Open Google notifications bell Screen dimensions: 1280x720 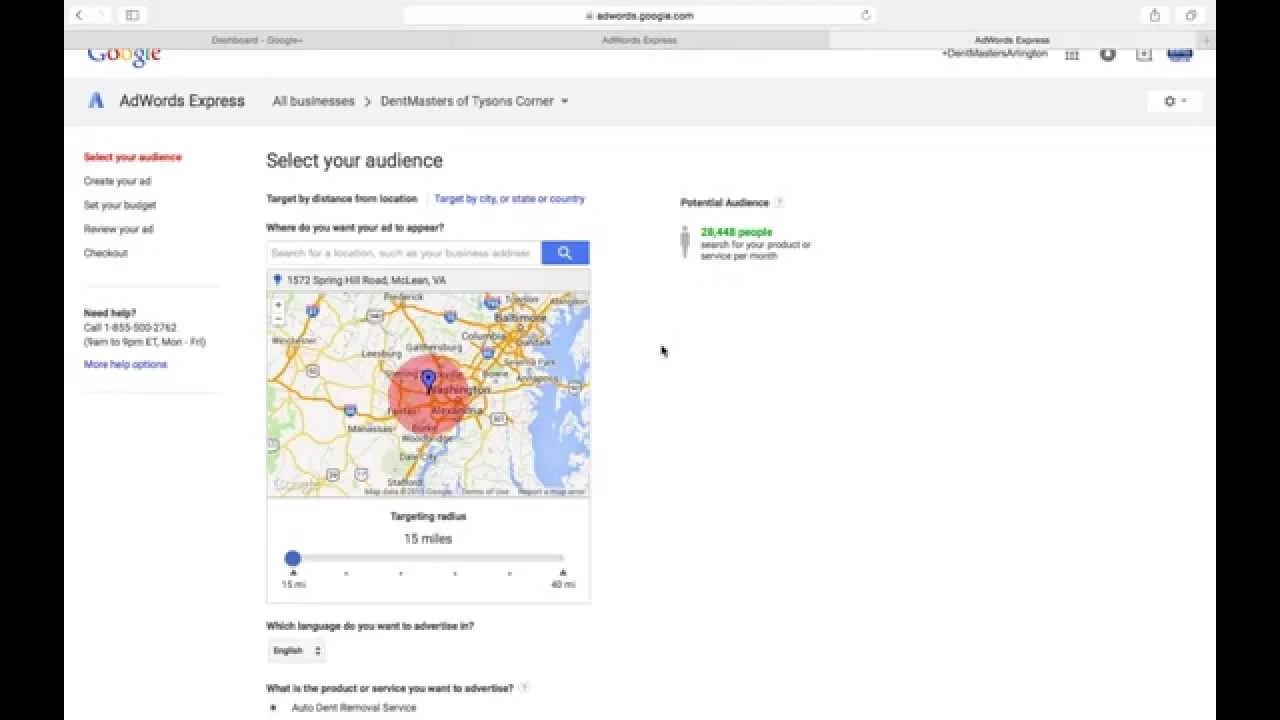point(1108,54)
